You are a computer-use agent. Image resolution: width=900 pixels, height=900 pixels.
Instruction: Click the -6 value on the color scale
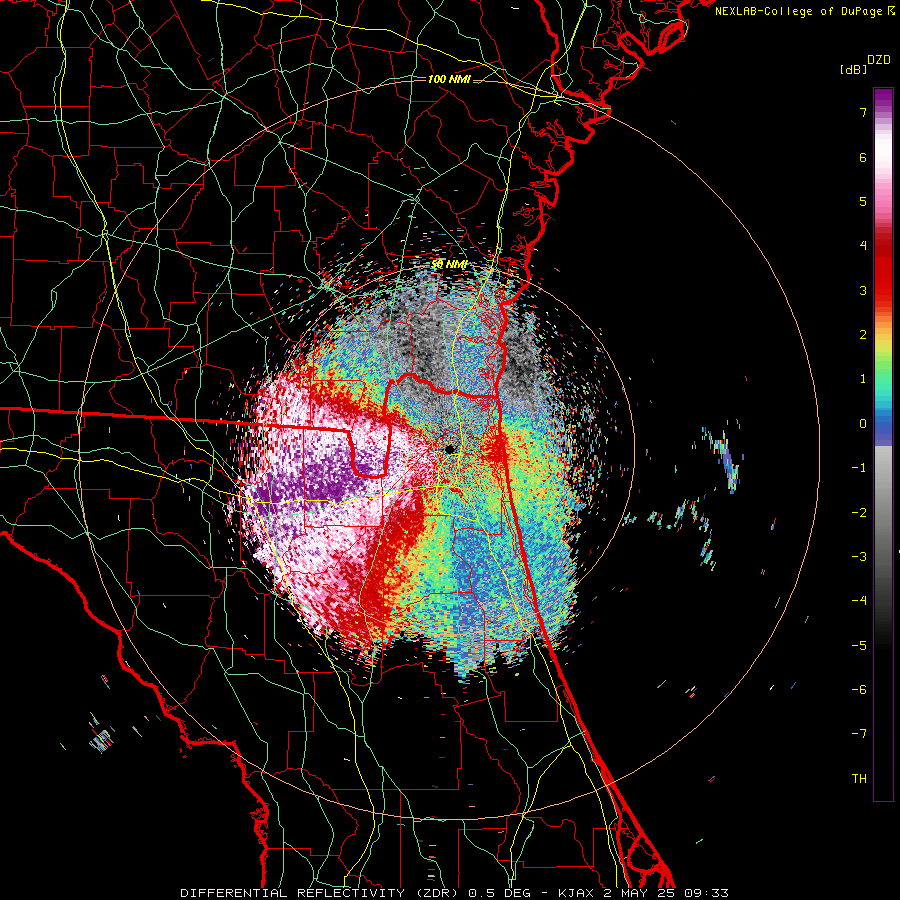point(859,690)
